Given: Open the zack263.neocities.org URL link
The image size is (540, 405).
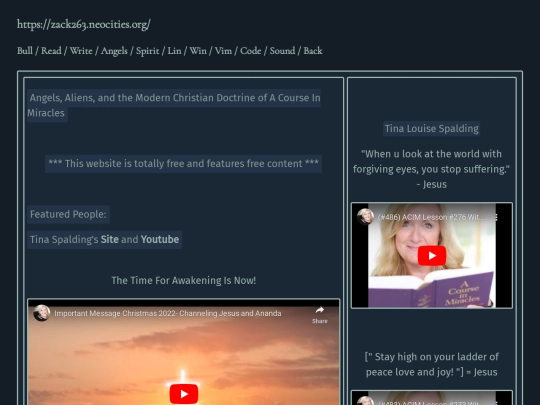Looking at the screenshot, I should 84,24.
